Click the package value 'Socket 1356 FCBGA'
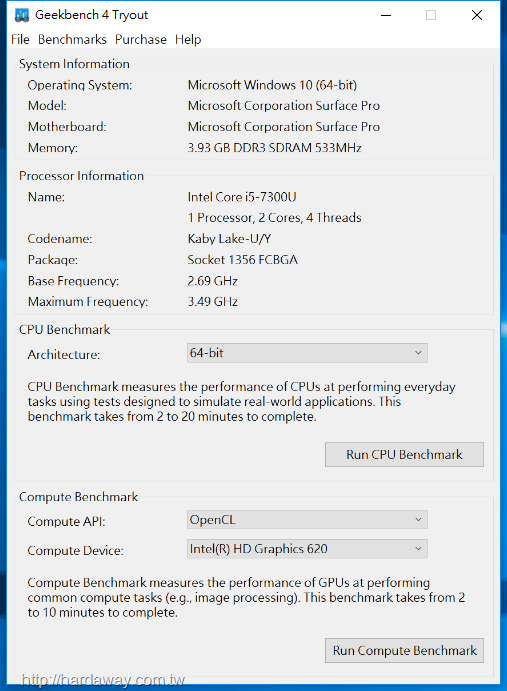This screenshot has width=507, height=691. pyautogui.click(x=242, y=260)
